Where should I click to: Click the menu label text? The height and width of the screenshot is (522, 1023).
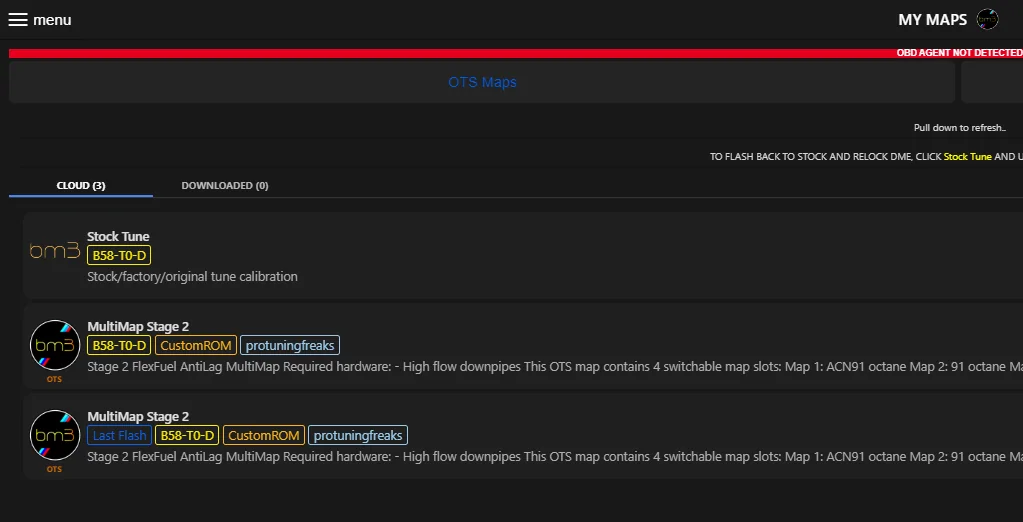coord(52,20)
